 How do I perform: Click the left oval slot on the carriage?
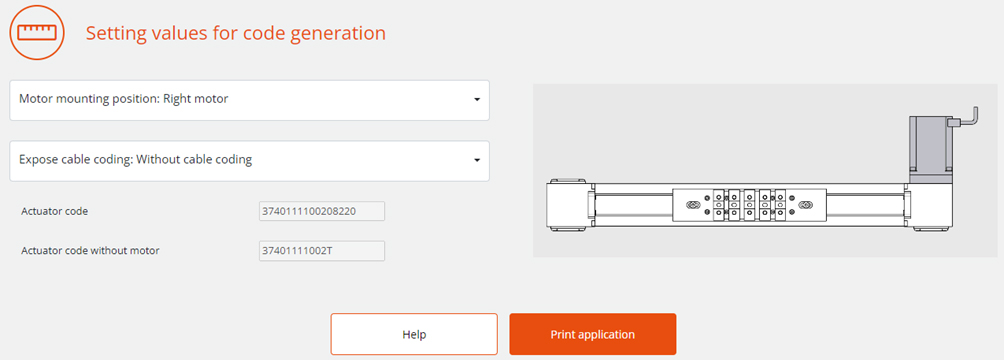click(x=692, y=206)
